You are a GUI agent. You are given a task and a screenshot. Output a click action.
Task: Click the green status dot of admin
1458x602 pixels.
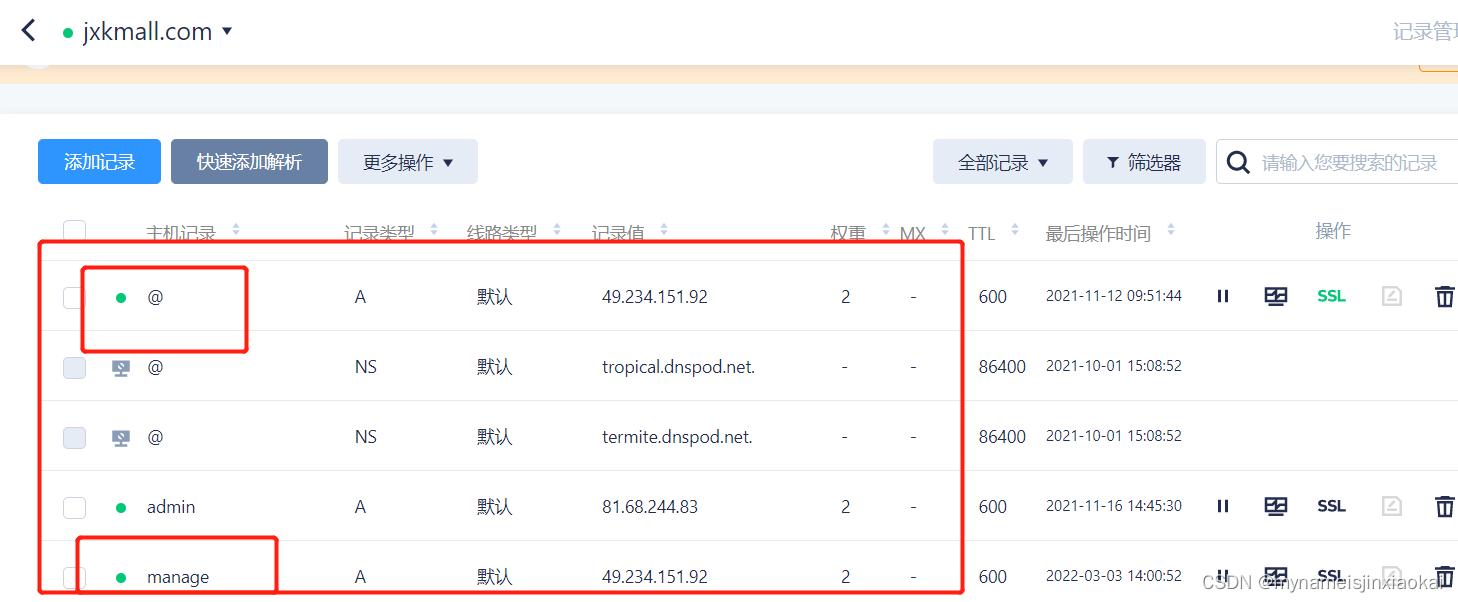coord(121,507)
